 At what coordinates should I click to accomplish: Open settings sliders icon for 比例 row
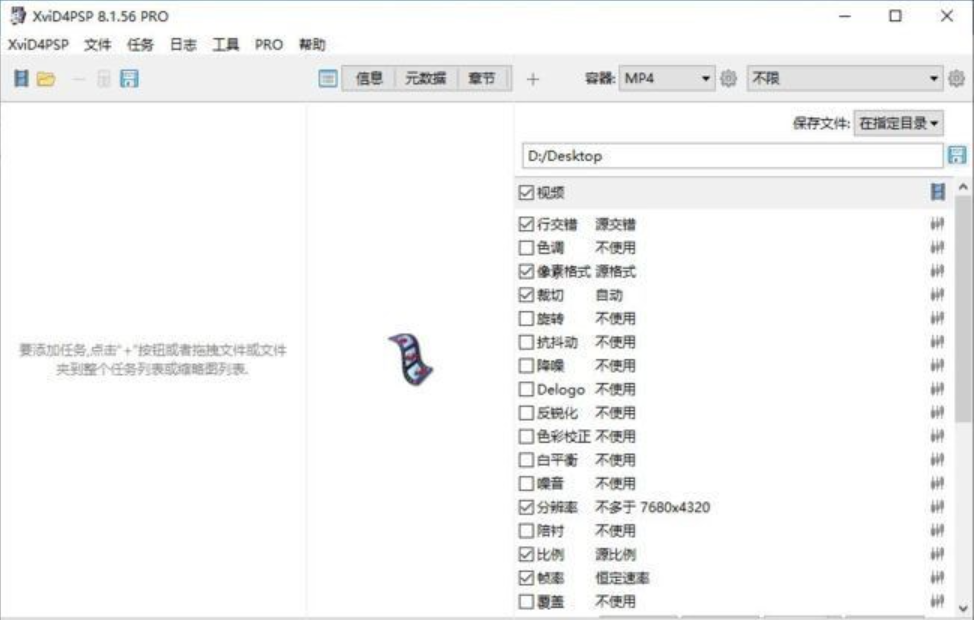coord(937,554)
